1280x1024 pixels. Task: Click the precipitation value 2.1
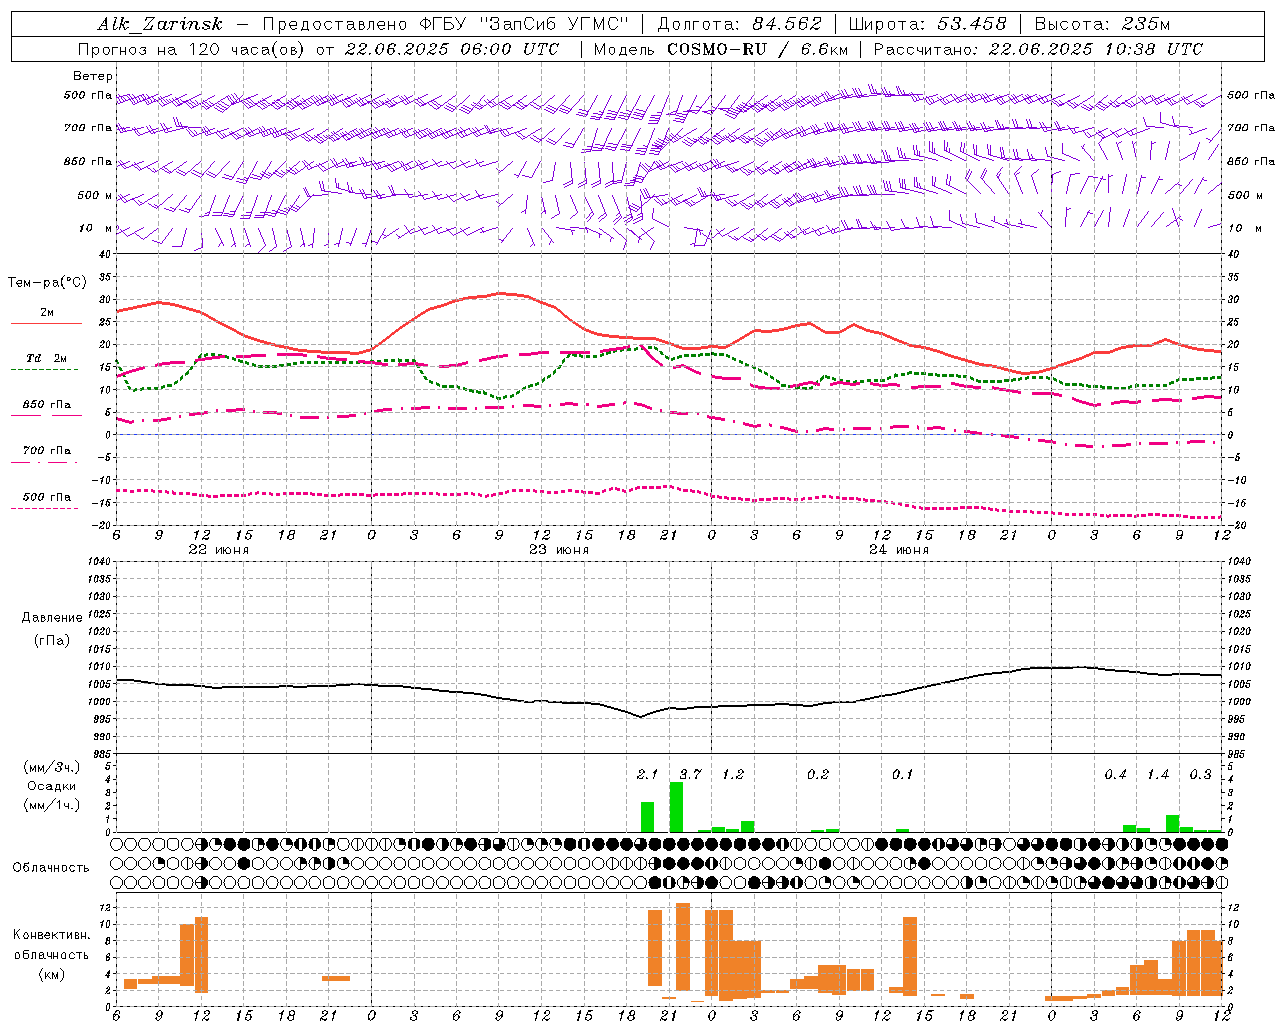point(647,775)
